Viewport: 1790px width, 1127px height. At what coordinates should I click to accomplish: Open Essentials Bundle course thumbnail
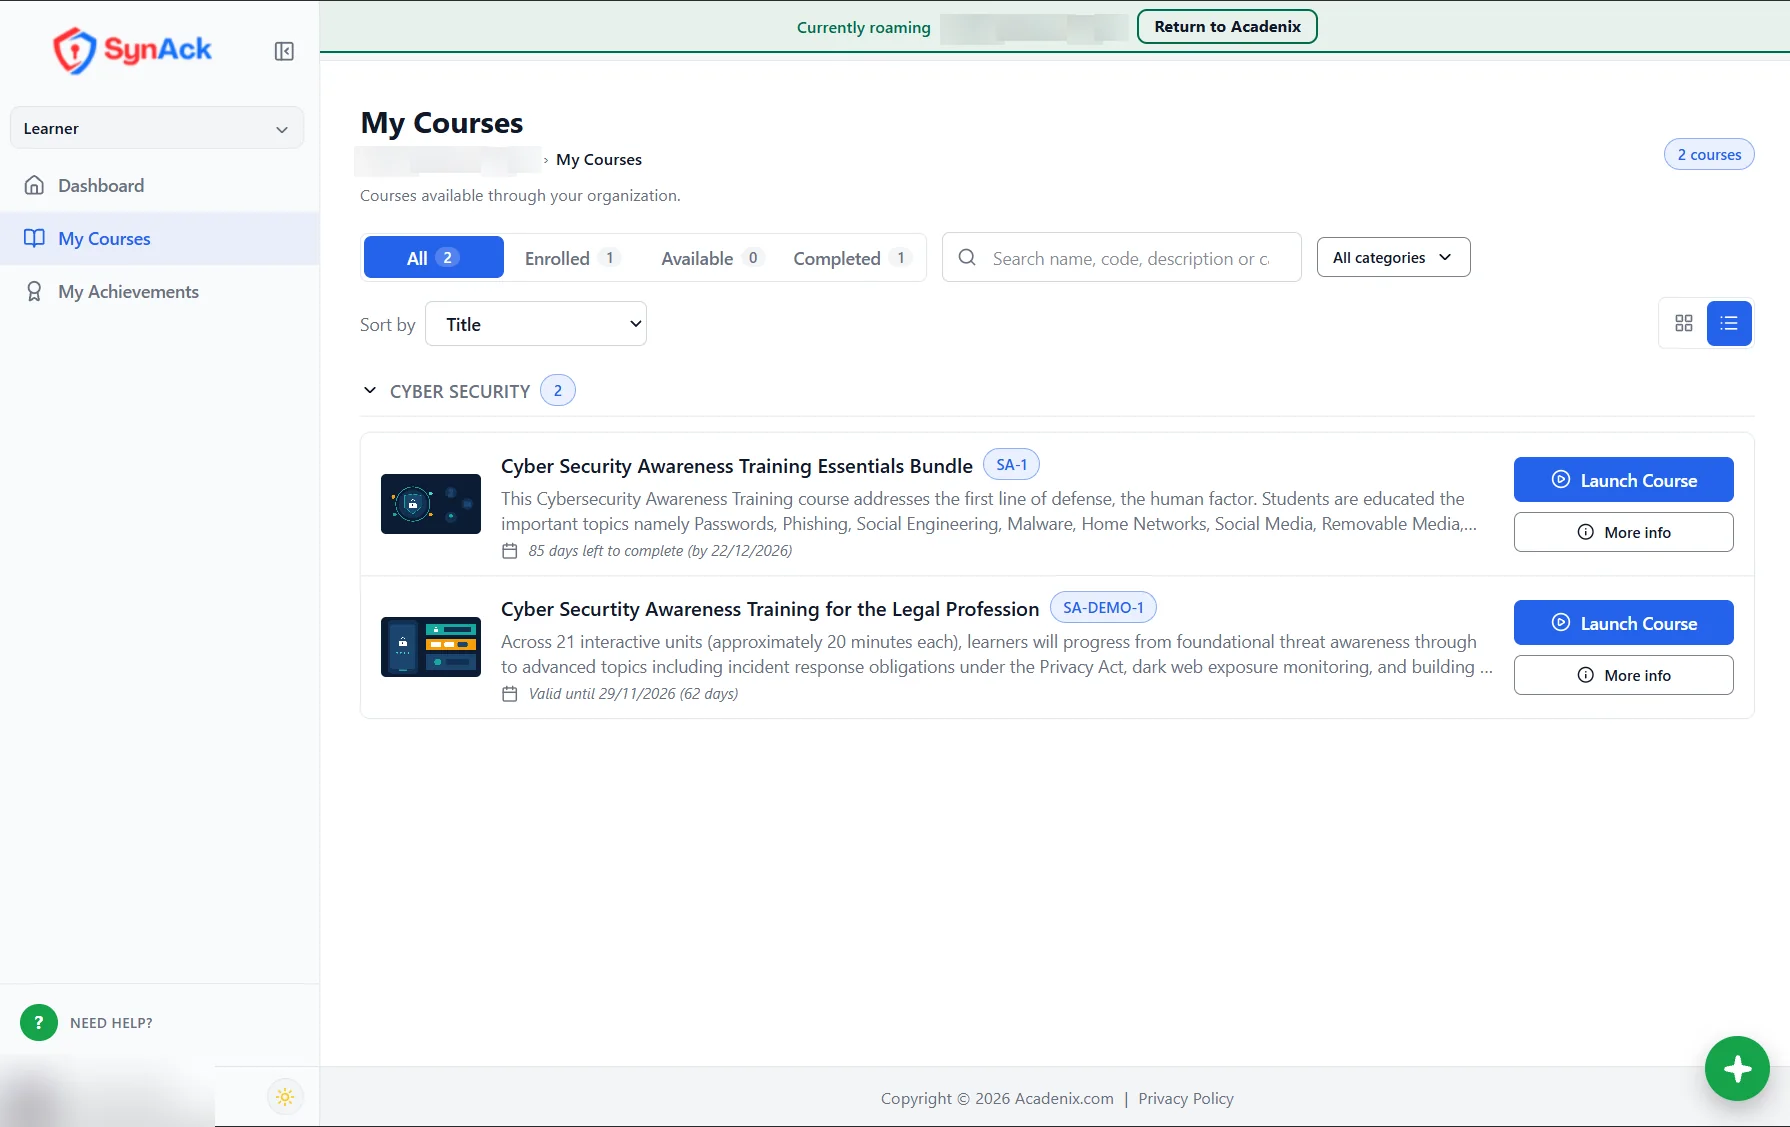431,504
